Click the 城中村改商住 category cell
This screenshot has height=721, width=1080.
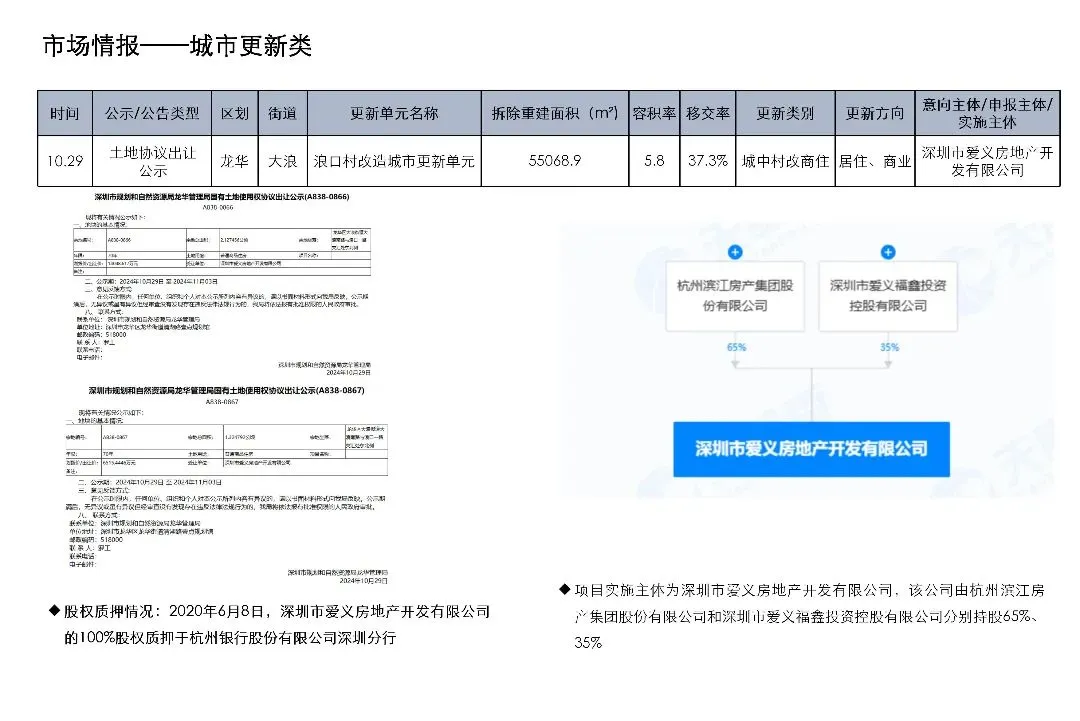click(x=785, y=161)
